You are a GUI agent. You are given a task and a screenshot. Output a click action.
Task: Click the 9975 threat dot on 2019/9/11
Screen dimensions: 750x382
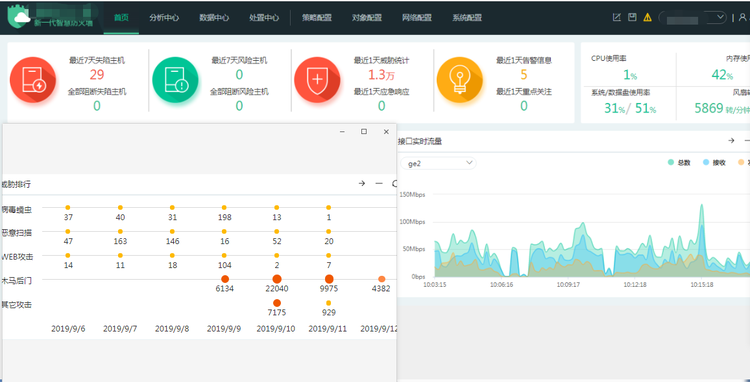[329, 279]
